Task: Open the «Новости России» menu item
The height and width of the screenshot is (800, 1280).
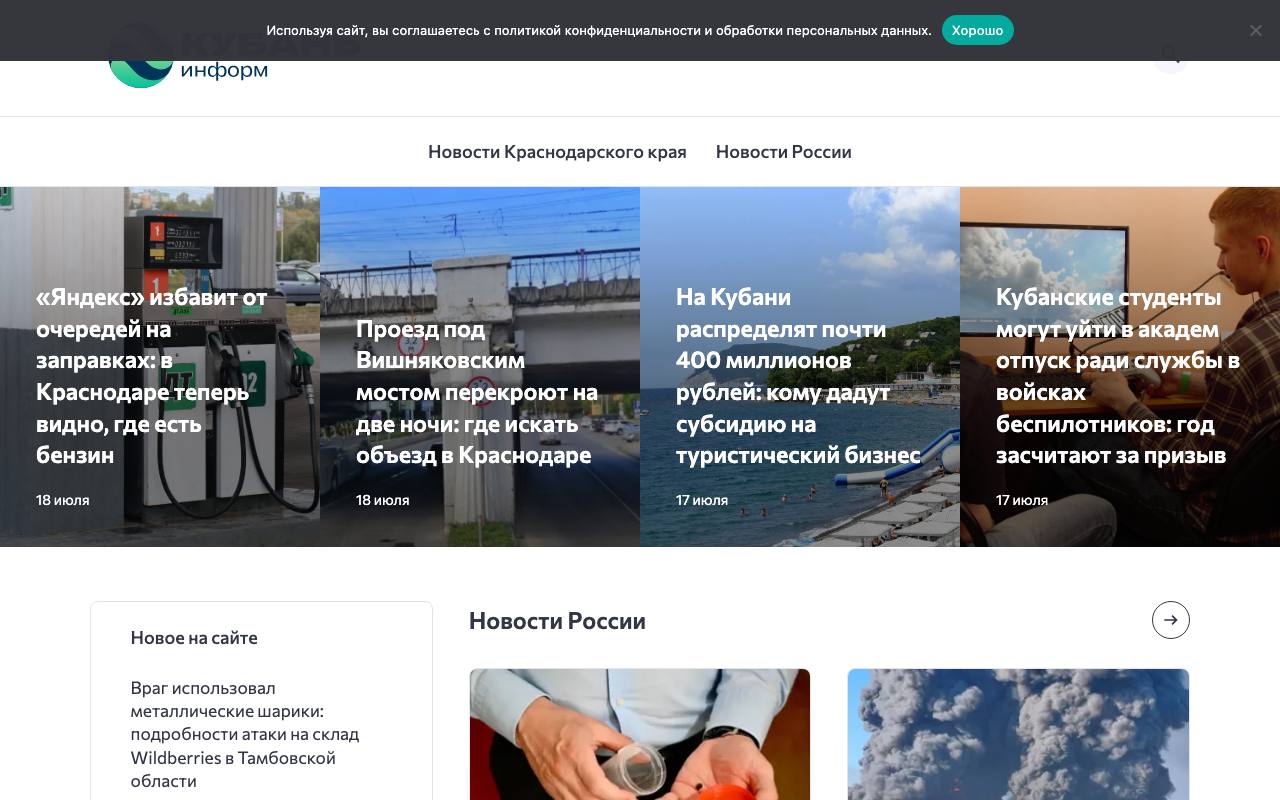Action: pos(783,152)
